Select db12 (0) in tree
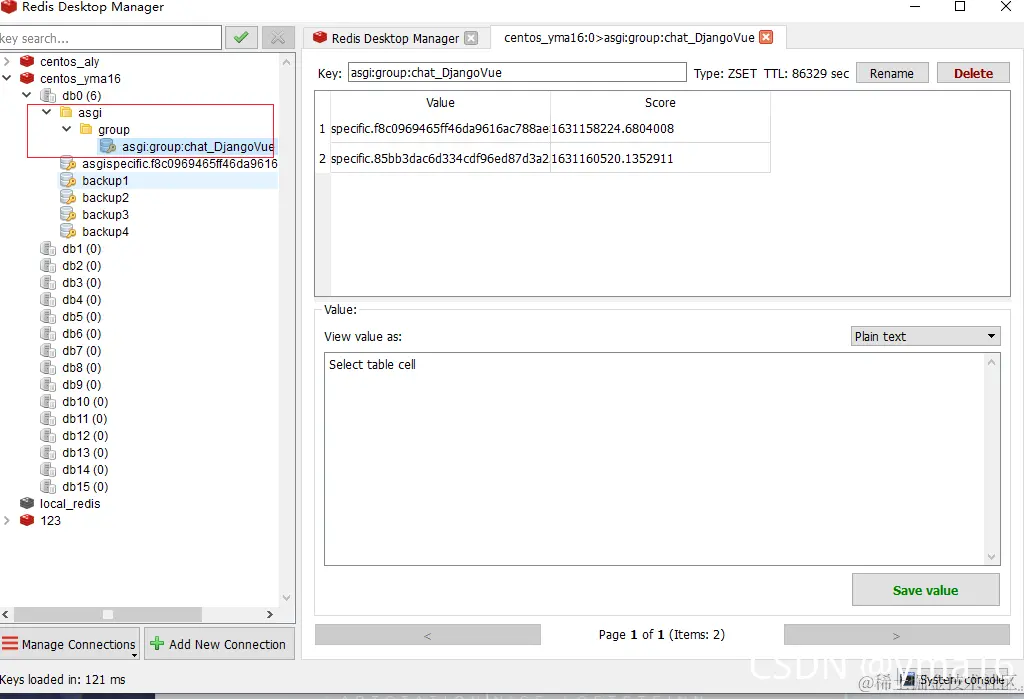 pos(85,435)
